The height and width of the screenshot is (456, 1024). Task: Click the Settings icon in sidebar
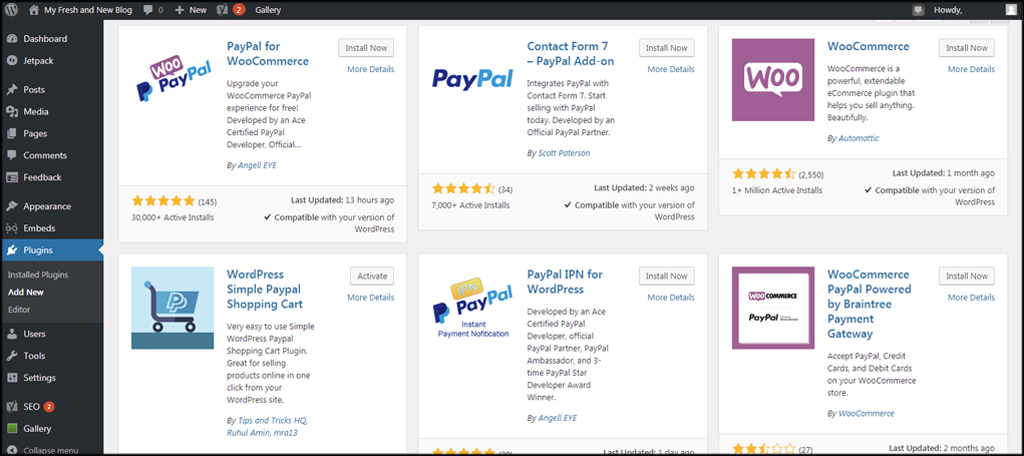point(12,378)
